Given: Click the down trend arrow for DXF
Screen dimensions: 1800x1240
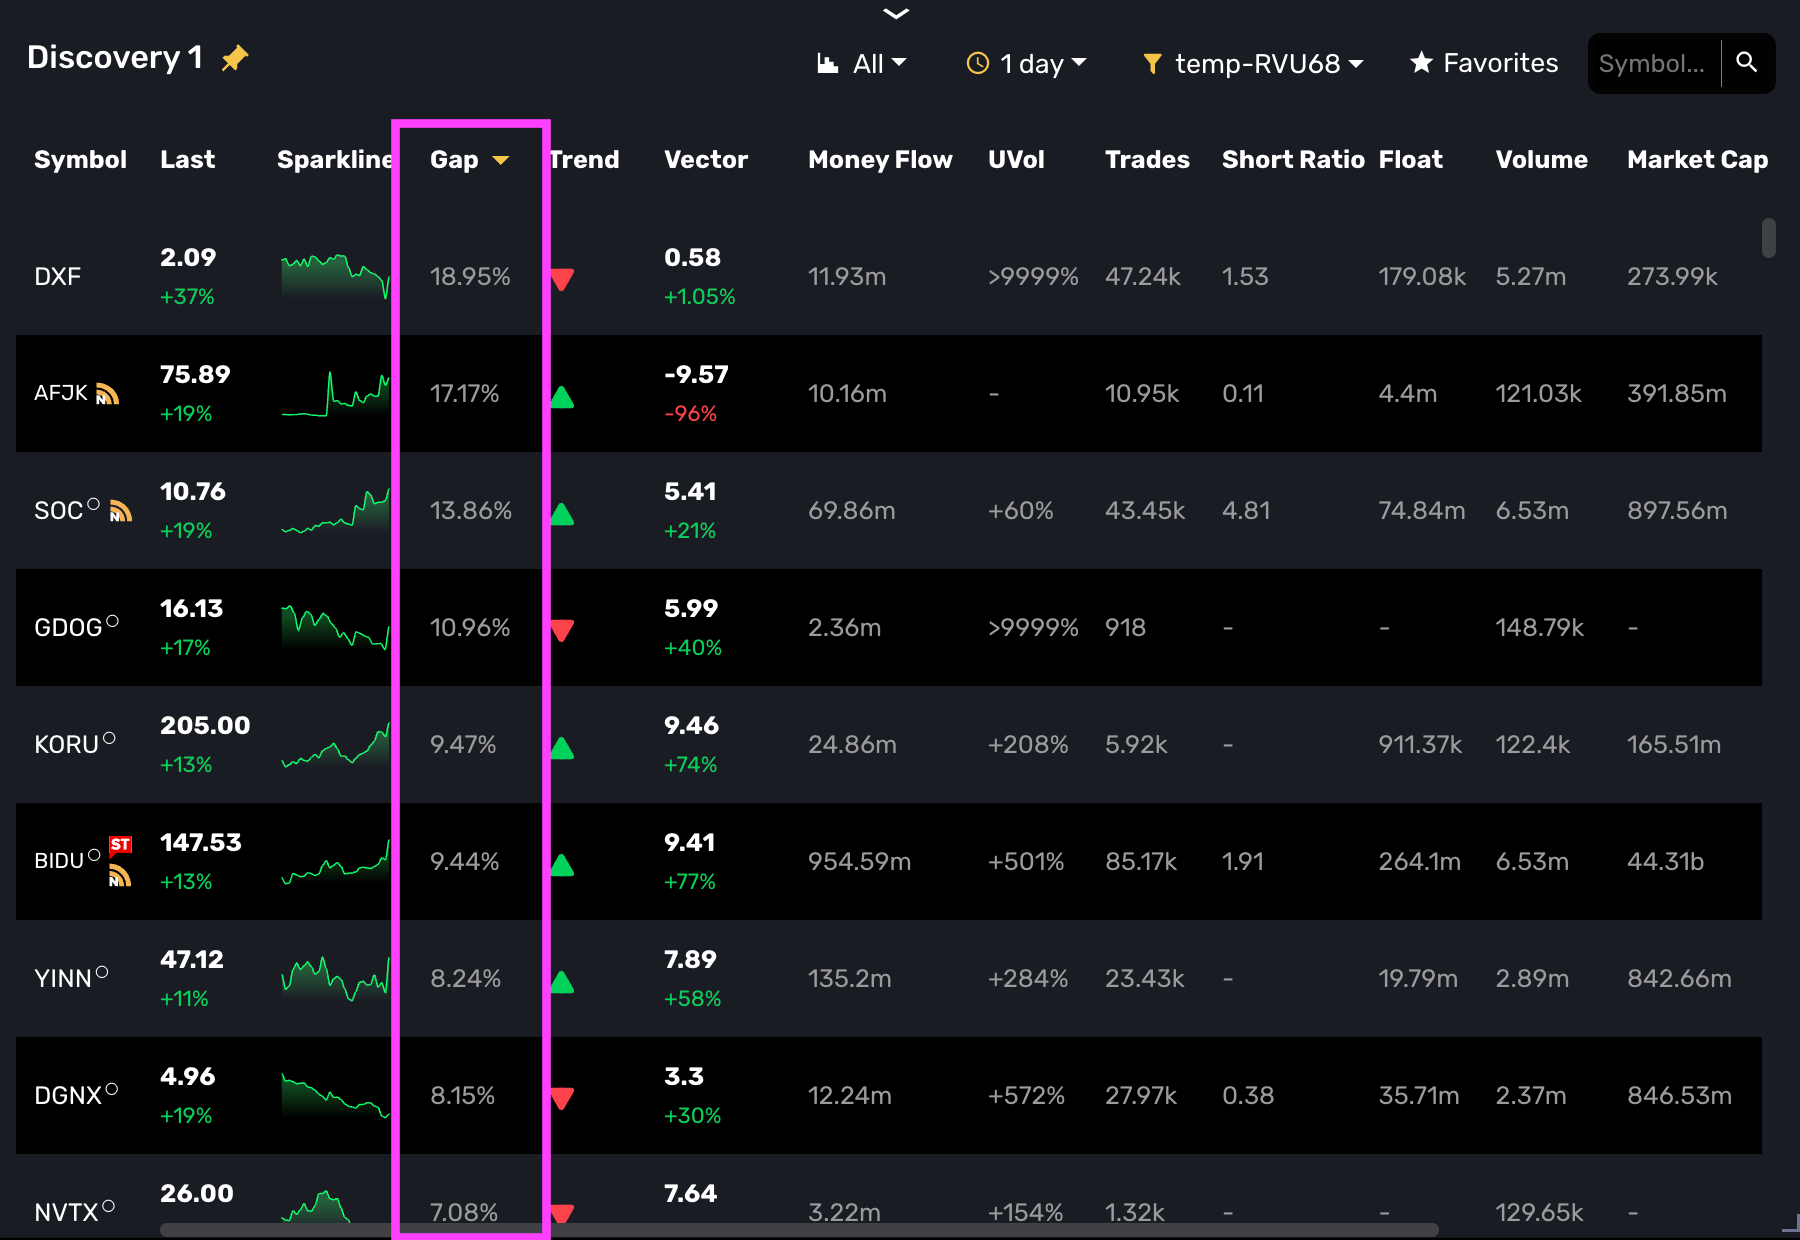Looking at the screenshot, I should click(x=562, y=279).
